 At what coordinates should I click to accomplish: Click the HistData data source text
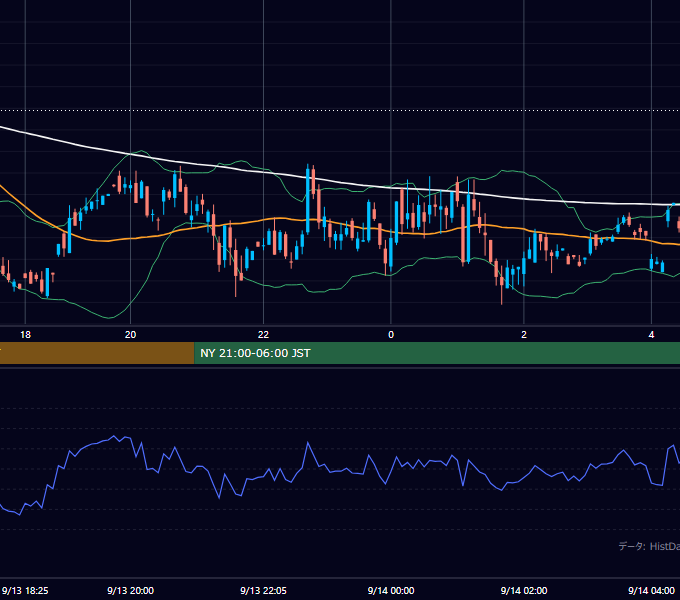pyautogui.click(x=649, y=546)
